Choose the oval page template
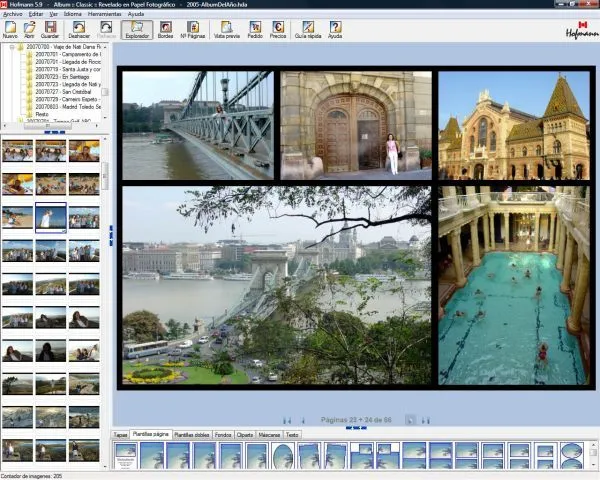Image resolution: width=600 pixels, height=480 pixels. [x=283, y=456]
